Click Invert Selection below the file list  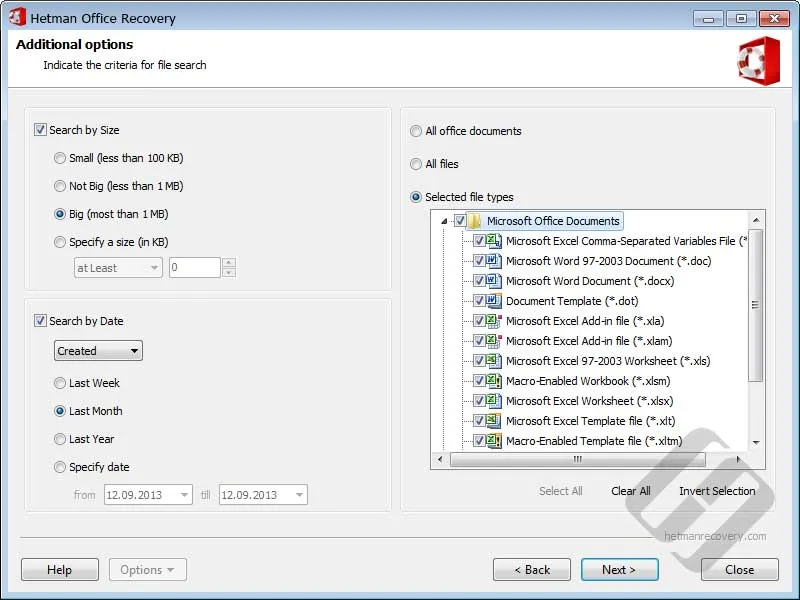719,491
